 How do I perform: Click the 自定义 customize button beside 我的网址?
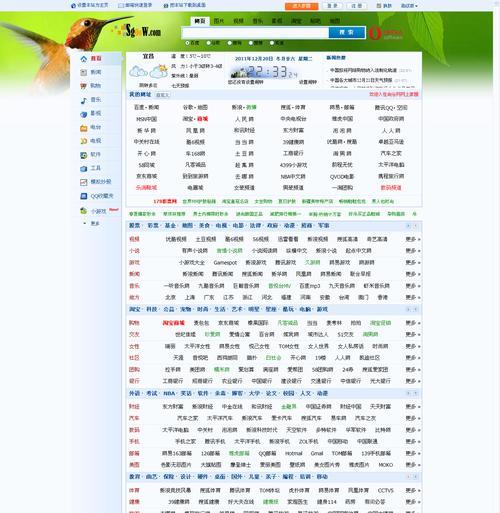[x=162, y=95]
